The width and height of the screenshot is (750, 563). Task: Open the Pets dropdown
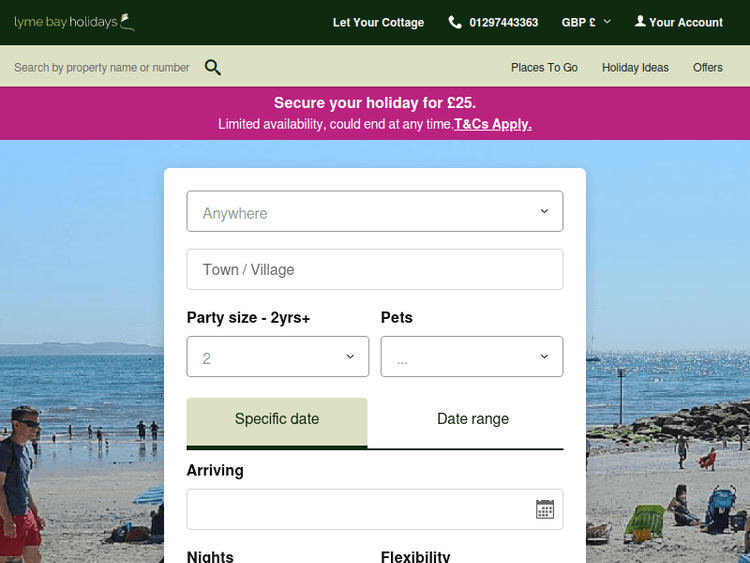(x=471, y=357)
